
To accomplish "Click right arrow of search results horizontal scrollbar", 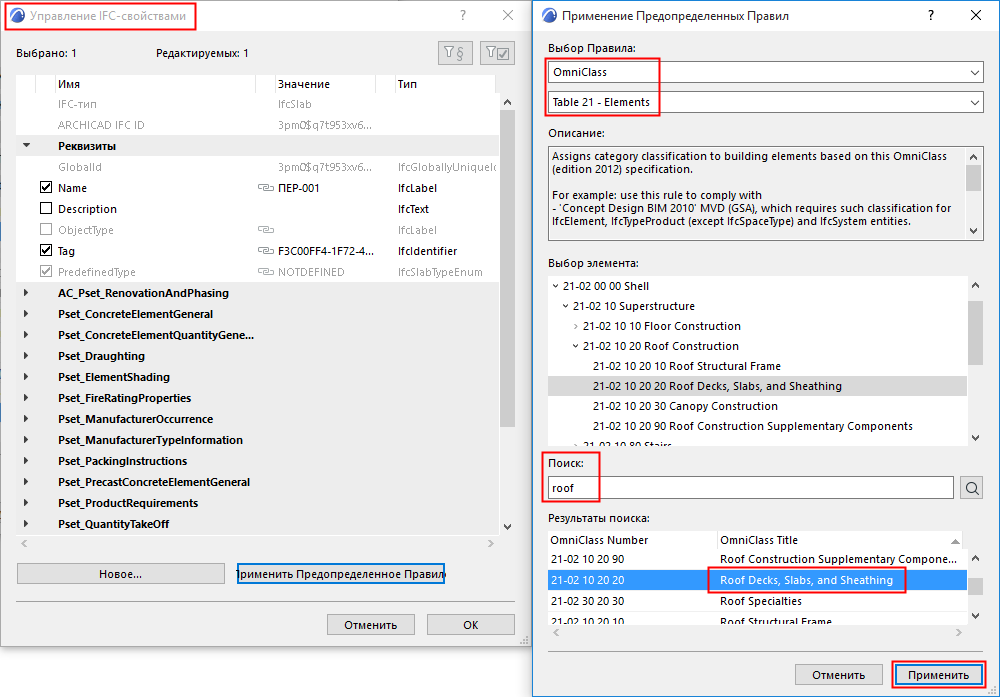I will pos(959,633).
